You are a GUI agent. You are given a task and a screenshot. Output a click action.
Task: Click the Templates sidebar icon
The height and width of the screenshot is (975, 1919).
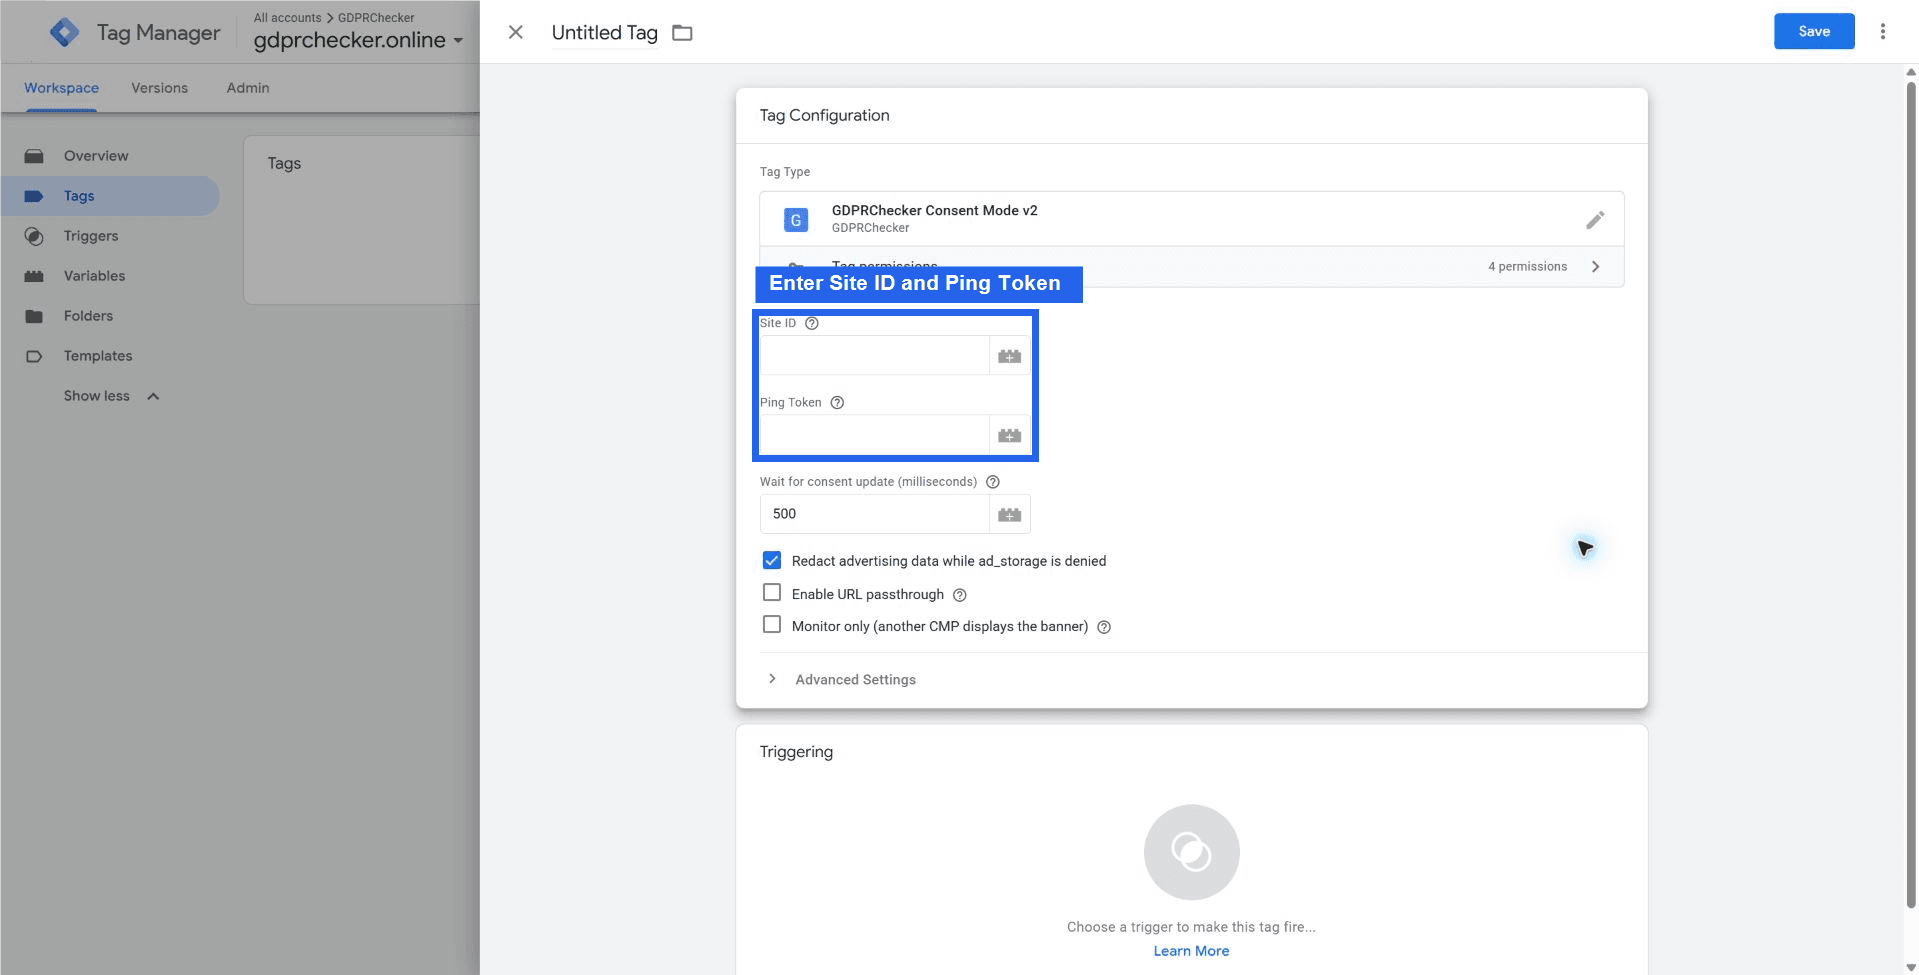34,356
